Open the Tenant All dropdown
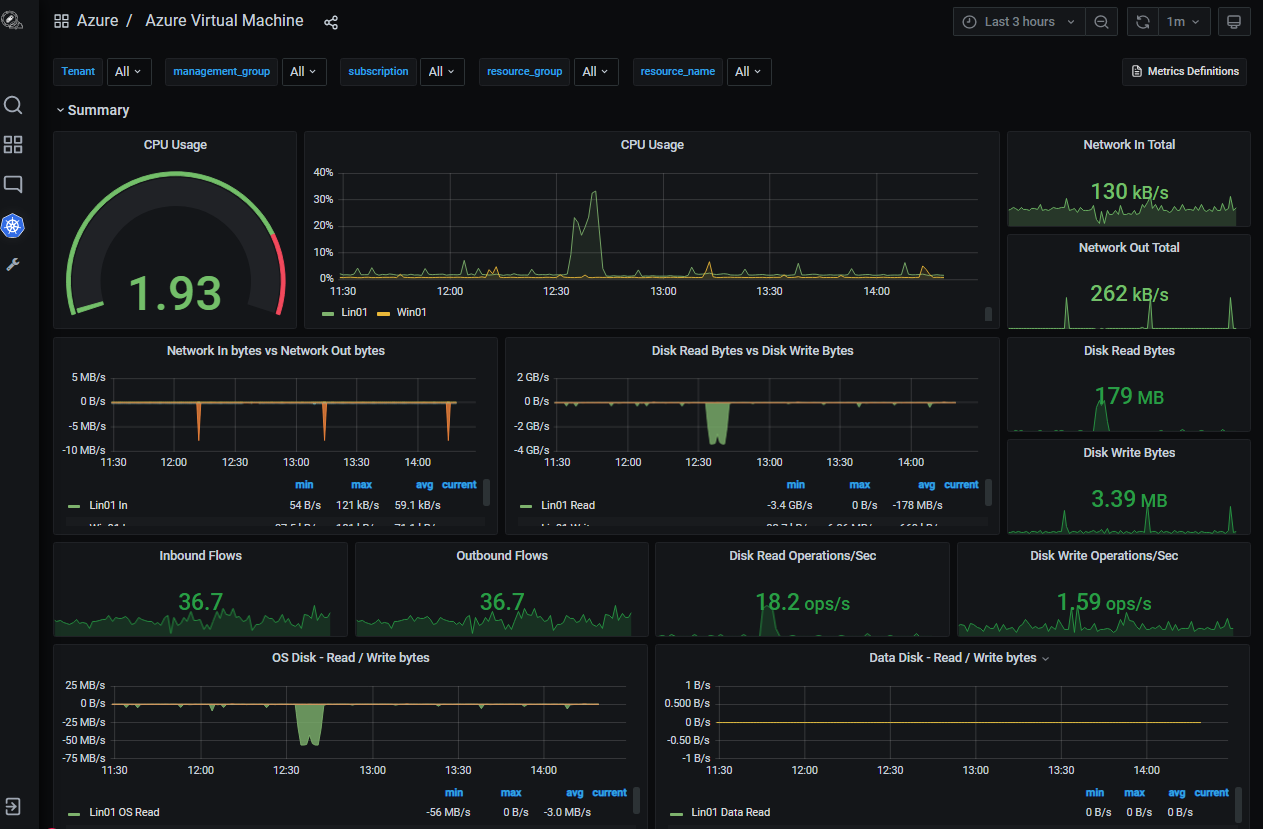 tap(129, 72)
